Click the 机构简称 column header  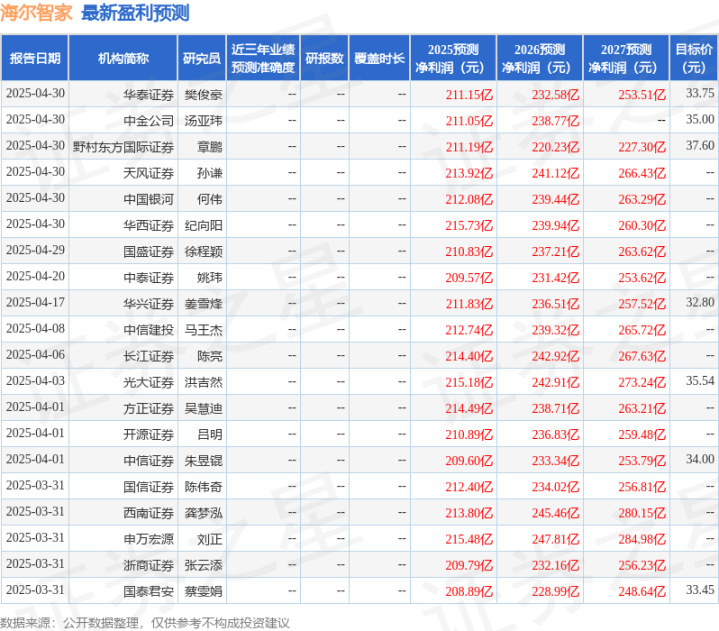(123, 58)
